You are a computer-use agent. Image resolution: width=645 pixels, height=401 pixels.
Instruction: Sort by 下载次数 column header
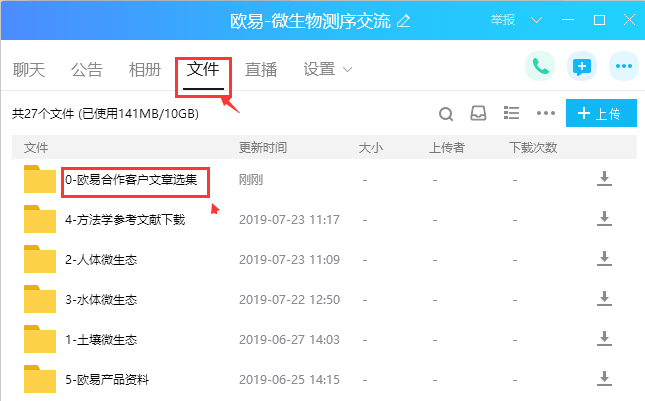click(x=533, y=148)
